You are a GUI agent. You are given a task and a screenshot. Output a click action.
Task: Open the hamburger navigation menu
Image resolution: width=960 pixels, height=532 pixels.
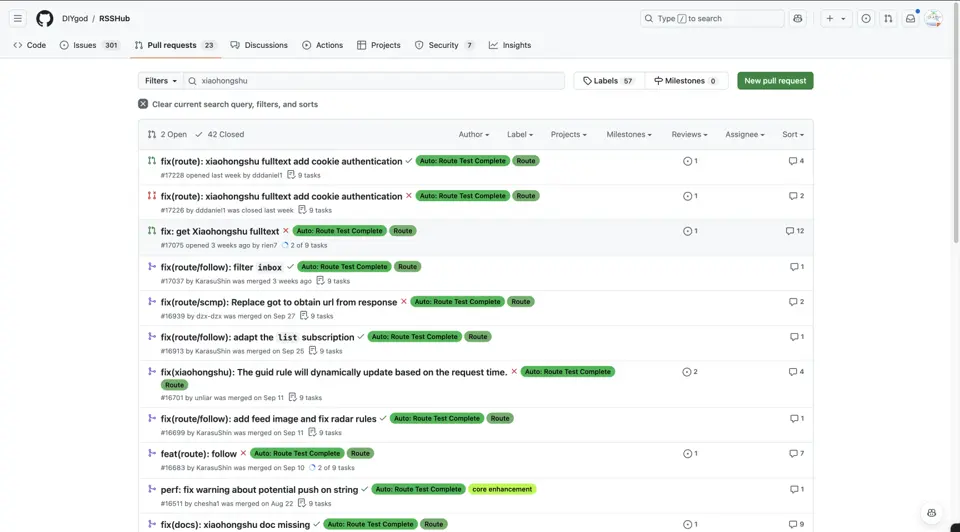tap(18, 18)
